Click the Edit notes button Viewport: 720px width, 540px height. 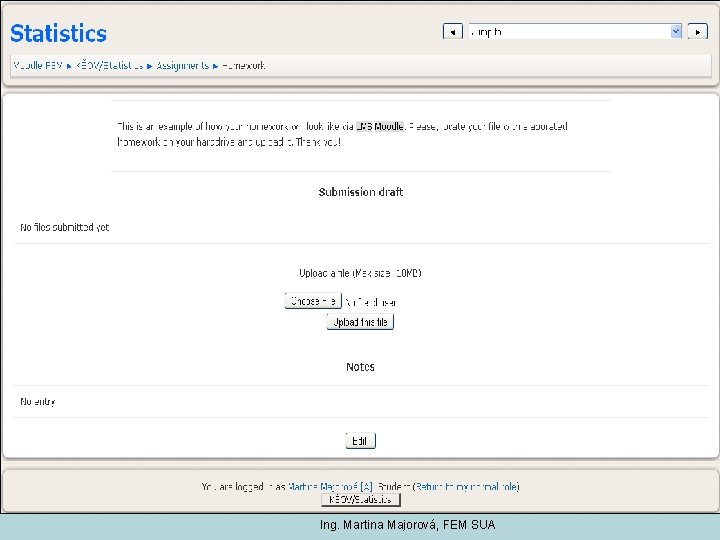pos(360,441)
